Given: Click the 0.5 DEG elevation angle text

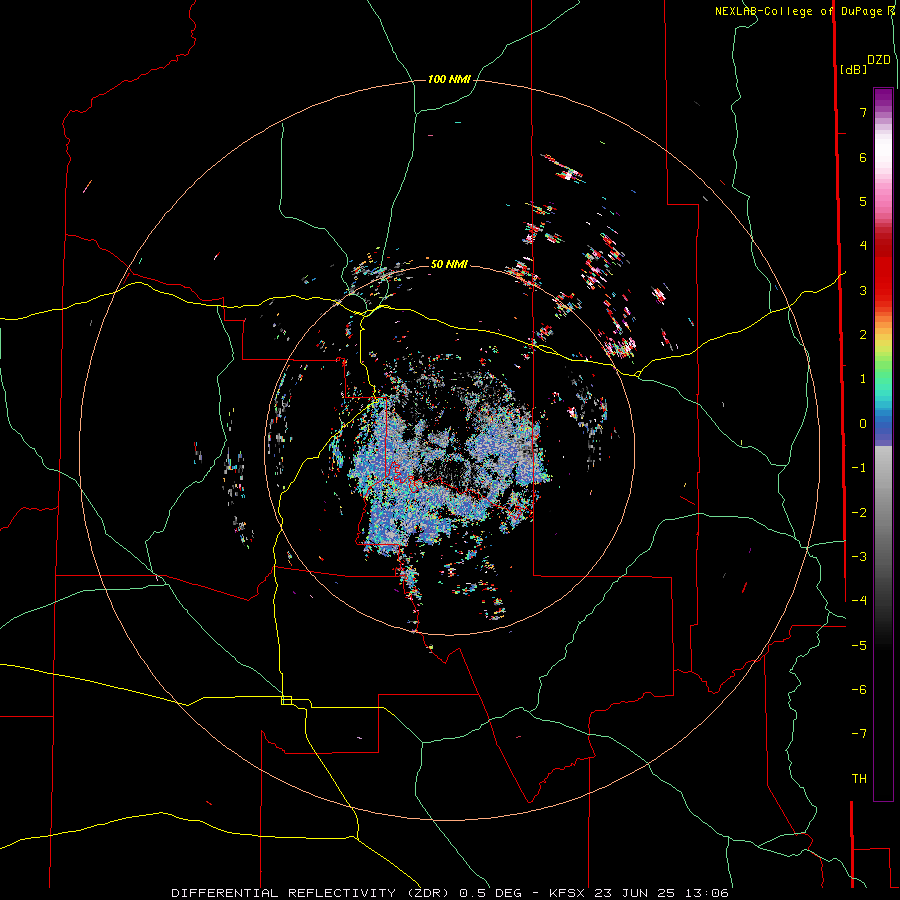Looking at the screenshot, I should tap(490, 893).
